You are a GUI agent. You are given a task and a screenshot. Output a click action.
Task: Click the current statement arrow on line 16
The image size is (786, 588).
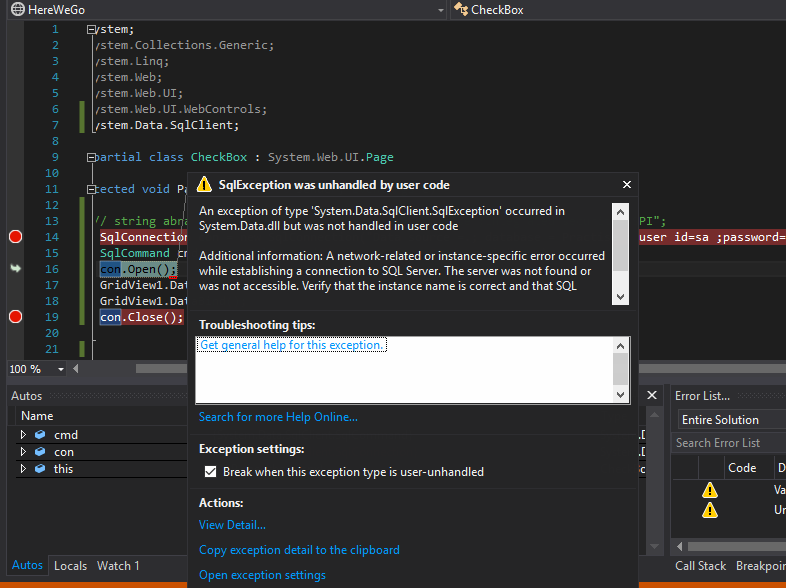coord(15,269)
